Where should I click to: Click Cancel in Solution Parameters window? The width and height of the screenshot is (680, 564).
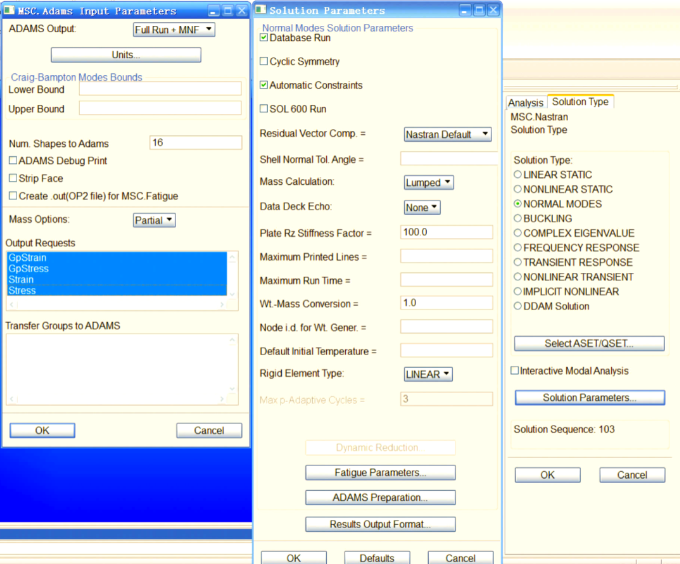coord(461,557)
